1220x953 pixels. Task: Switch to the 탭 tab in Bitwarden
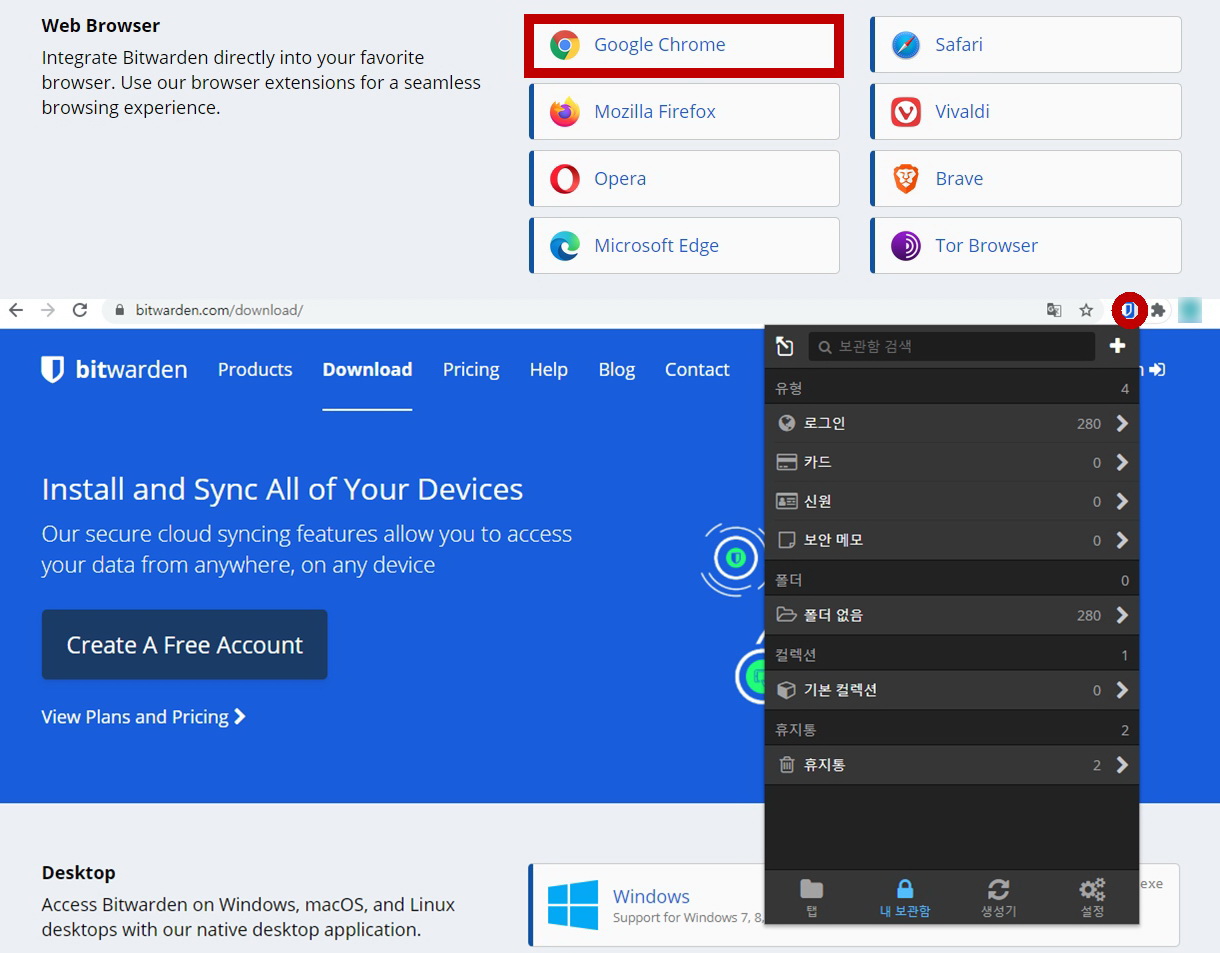(x=811, y=897)
